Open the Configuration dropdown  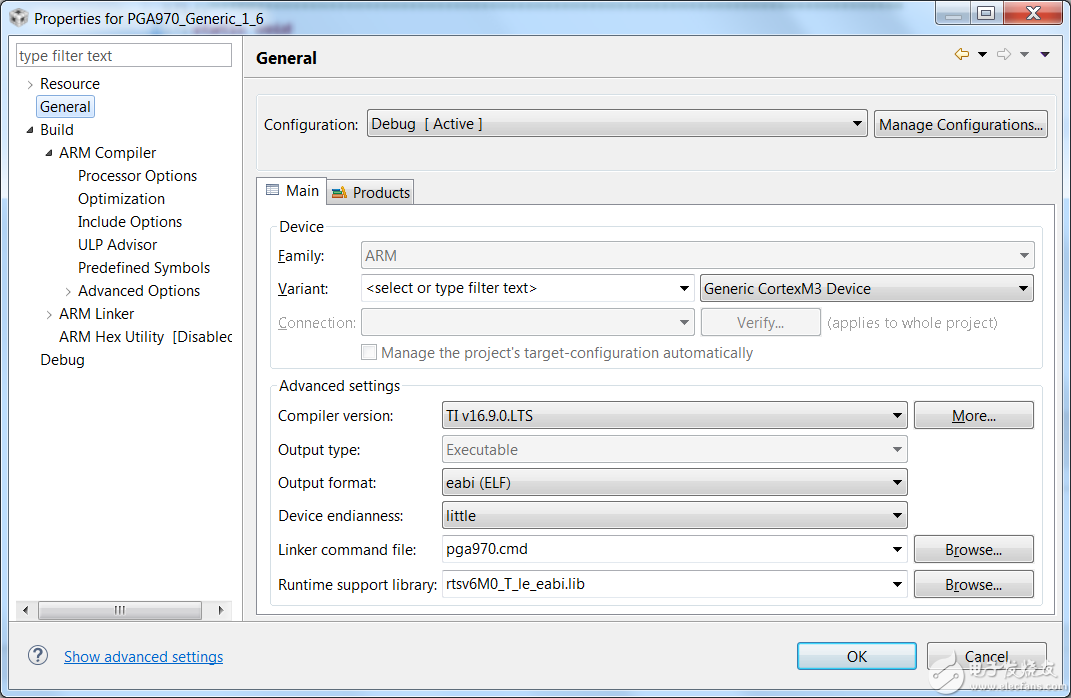click(616, 125)
